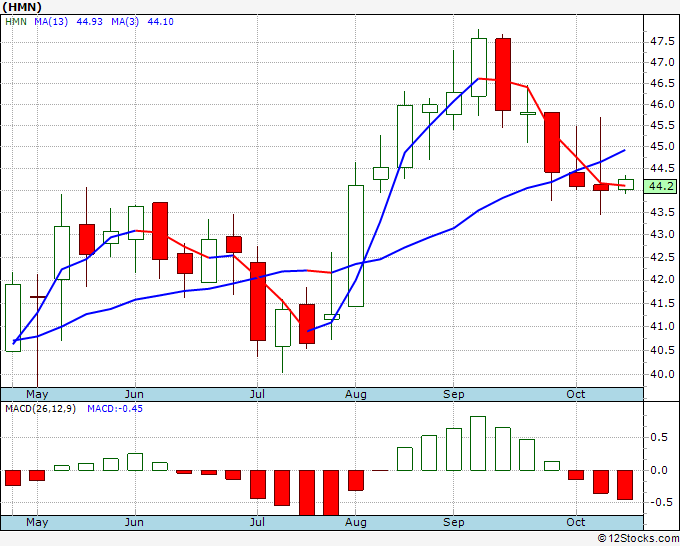Click the 0.5 label on MACD axis
The width and height of the screenshot is (680, 546).
(x=659, y=438)
